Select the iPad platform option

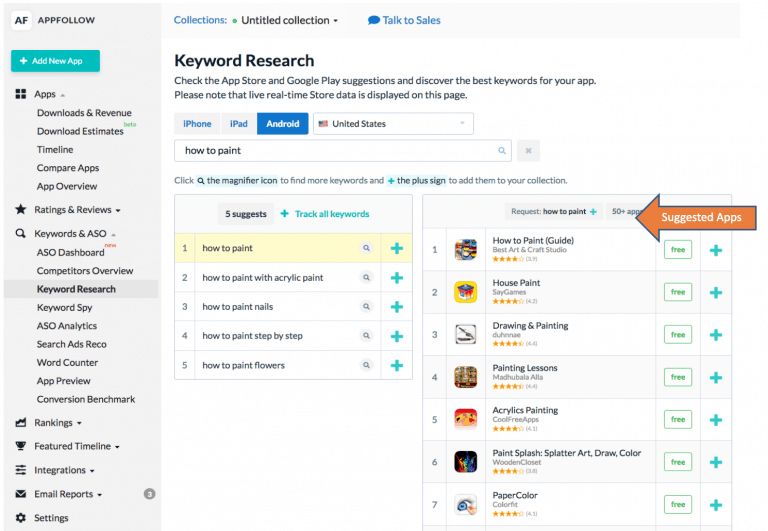(x=238, y=124)
